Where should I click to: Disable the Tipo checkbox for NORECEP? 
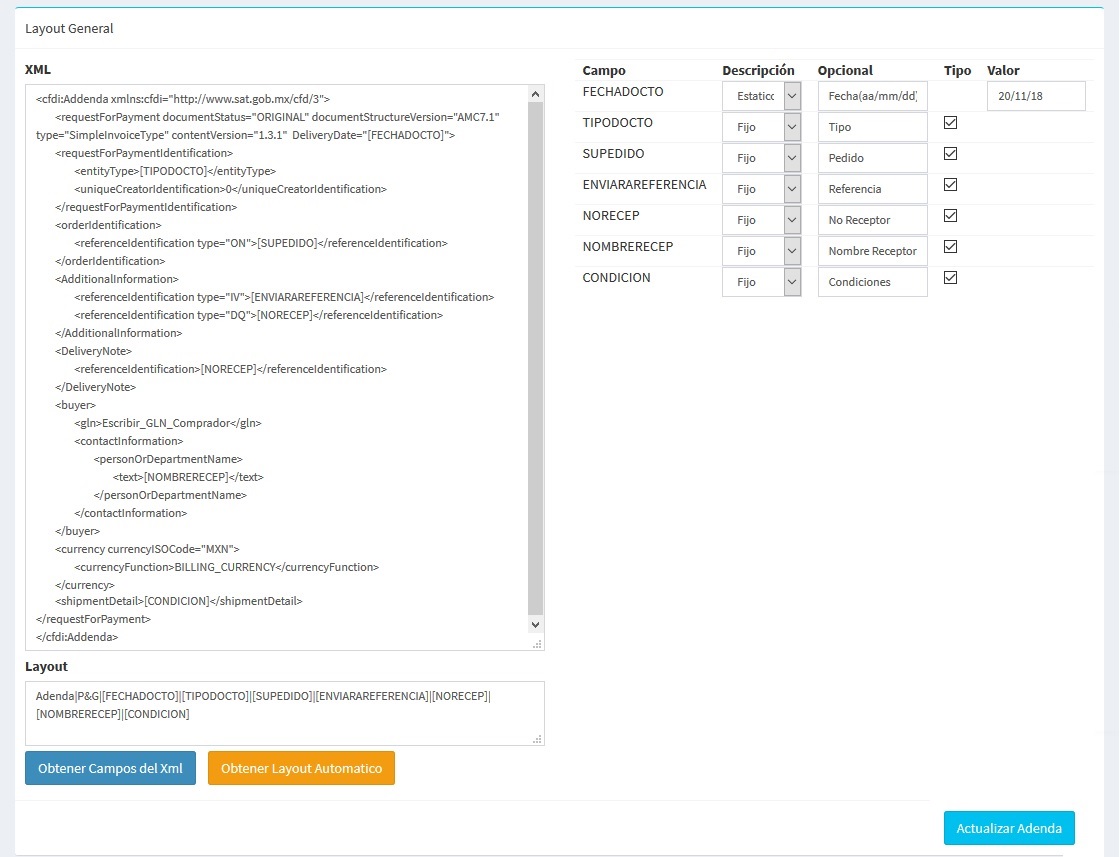(951, 215)
